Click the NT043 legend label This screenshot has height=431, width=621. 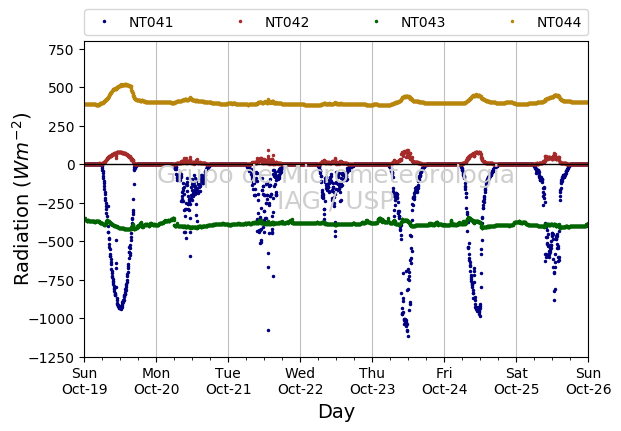click(x=423, y=22)
